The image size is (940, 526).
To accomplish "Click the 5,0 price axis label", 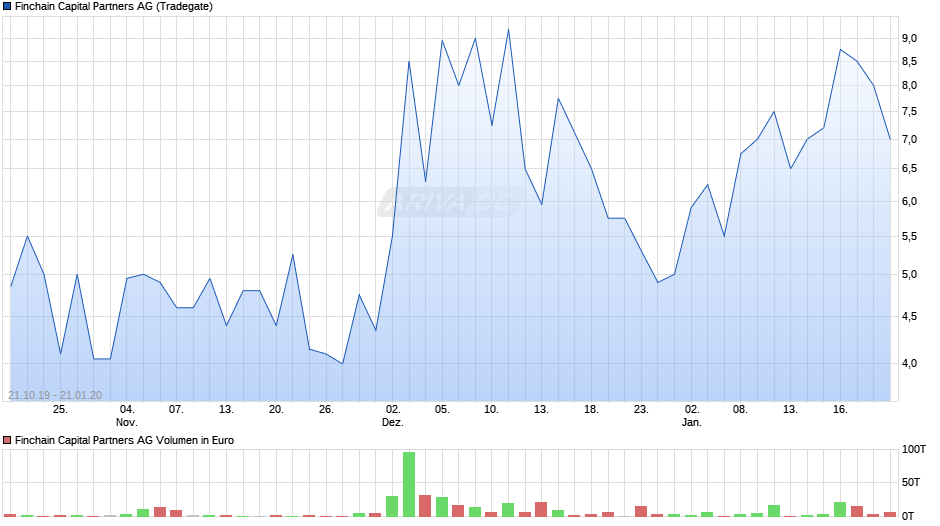I will tap(909, 274).
